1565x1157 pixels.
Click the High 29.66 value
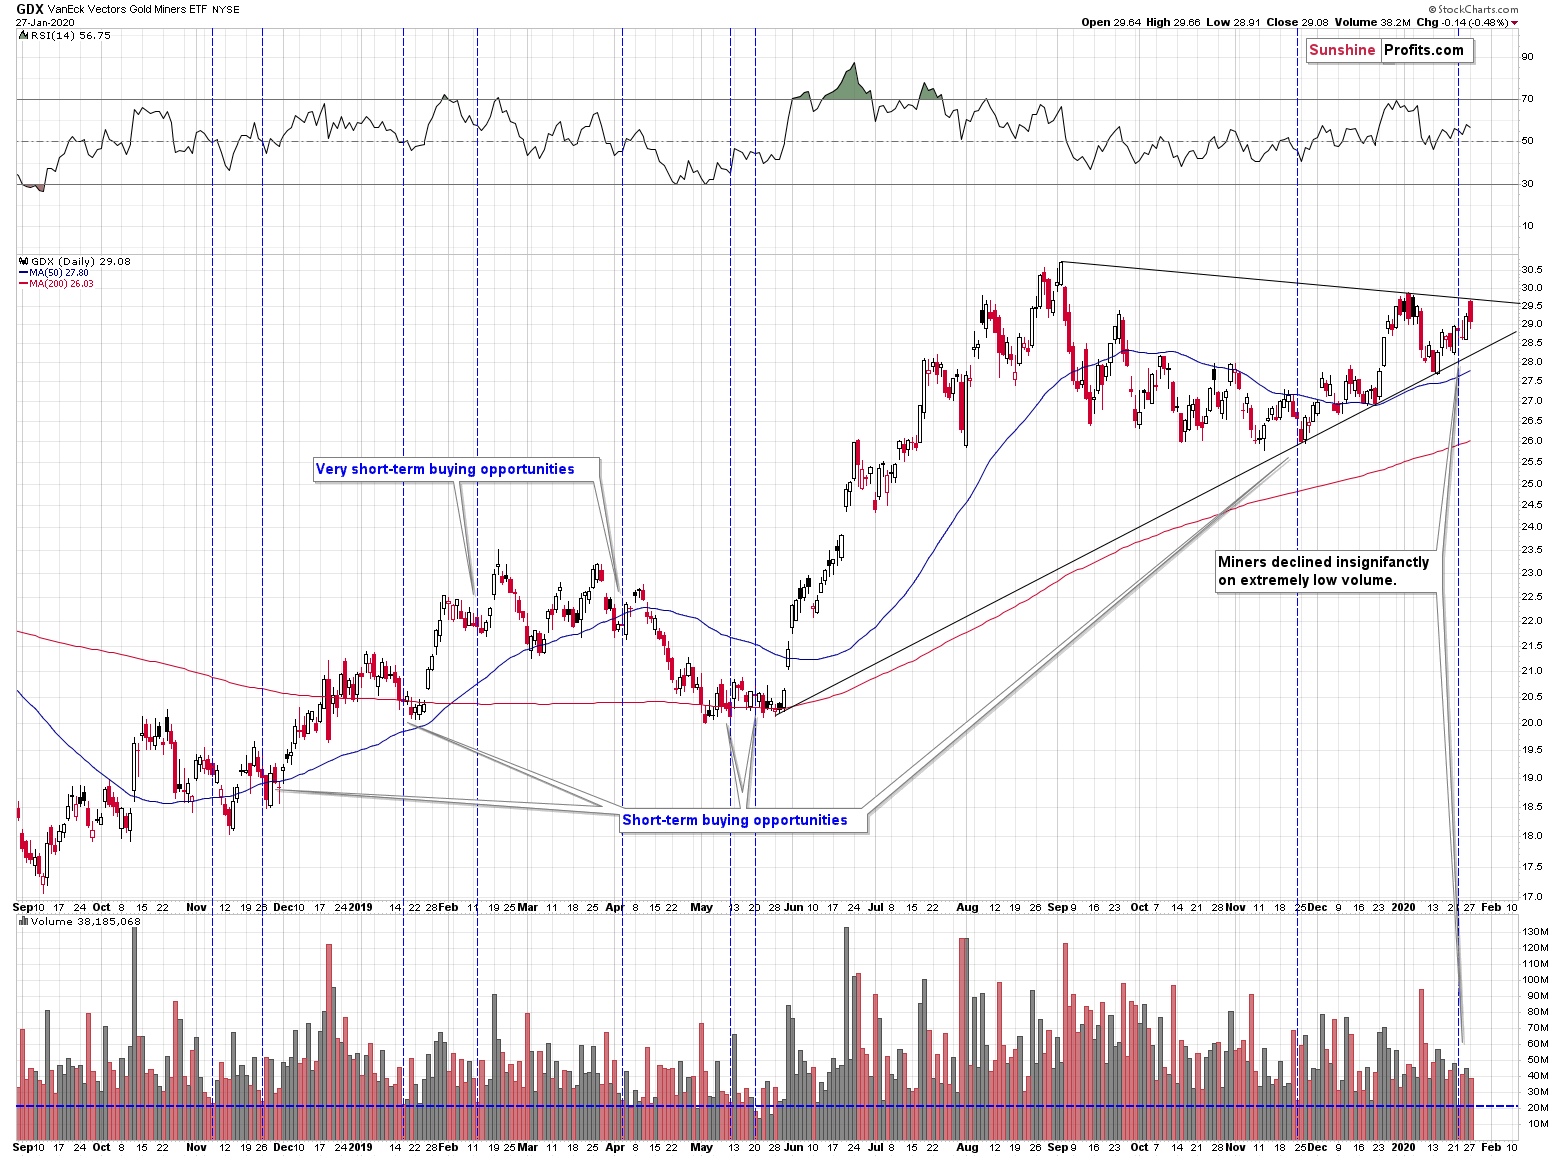(x=1171, y=22)
